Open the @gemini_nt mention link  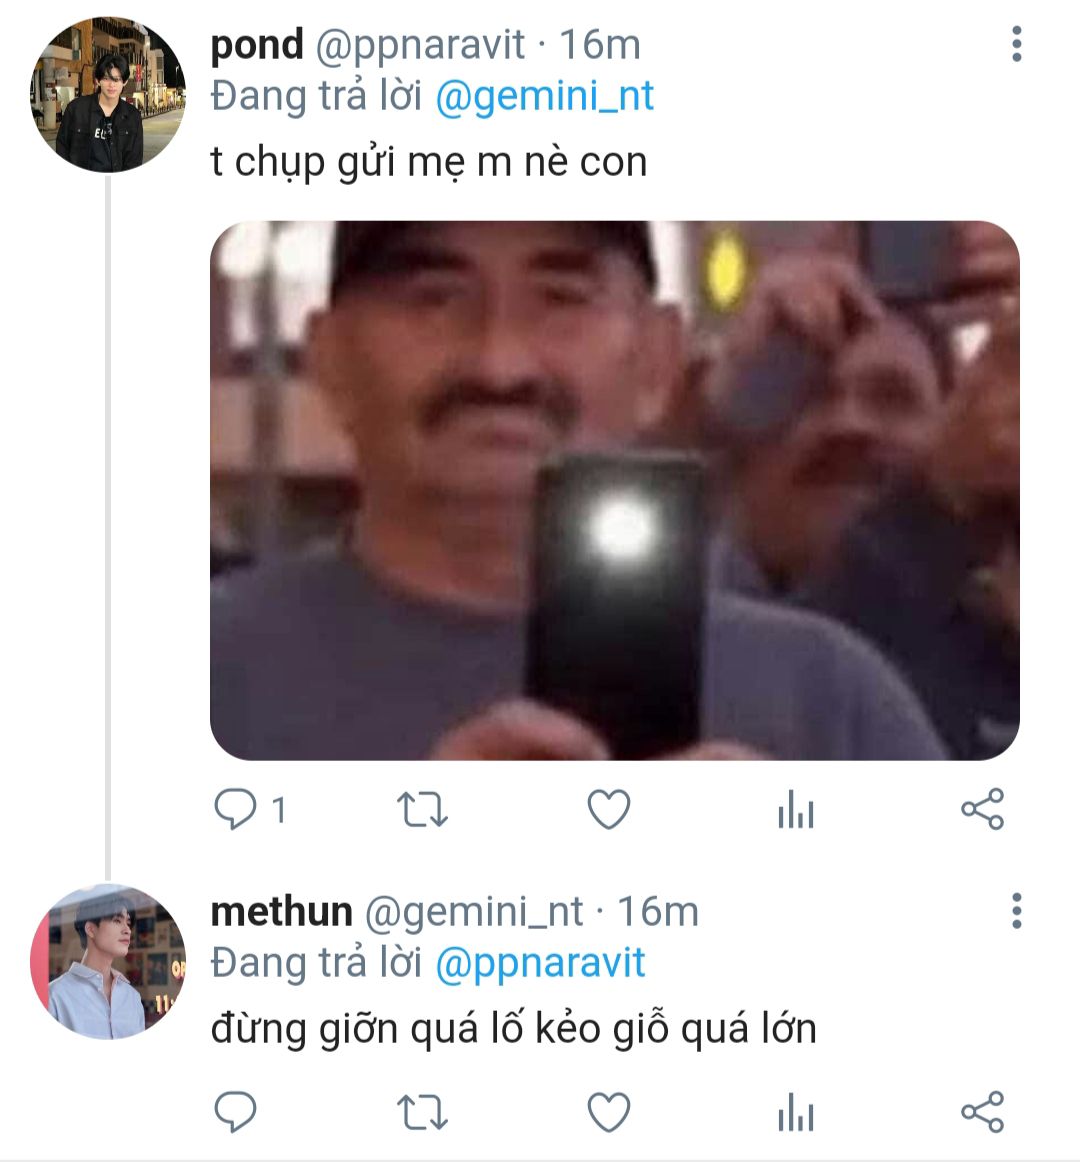pyautogui.click(x=545, y=96)
